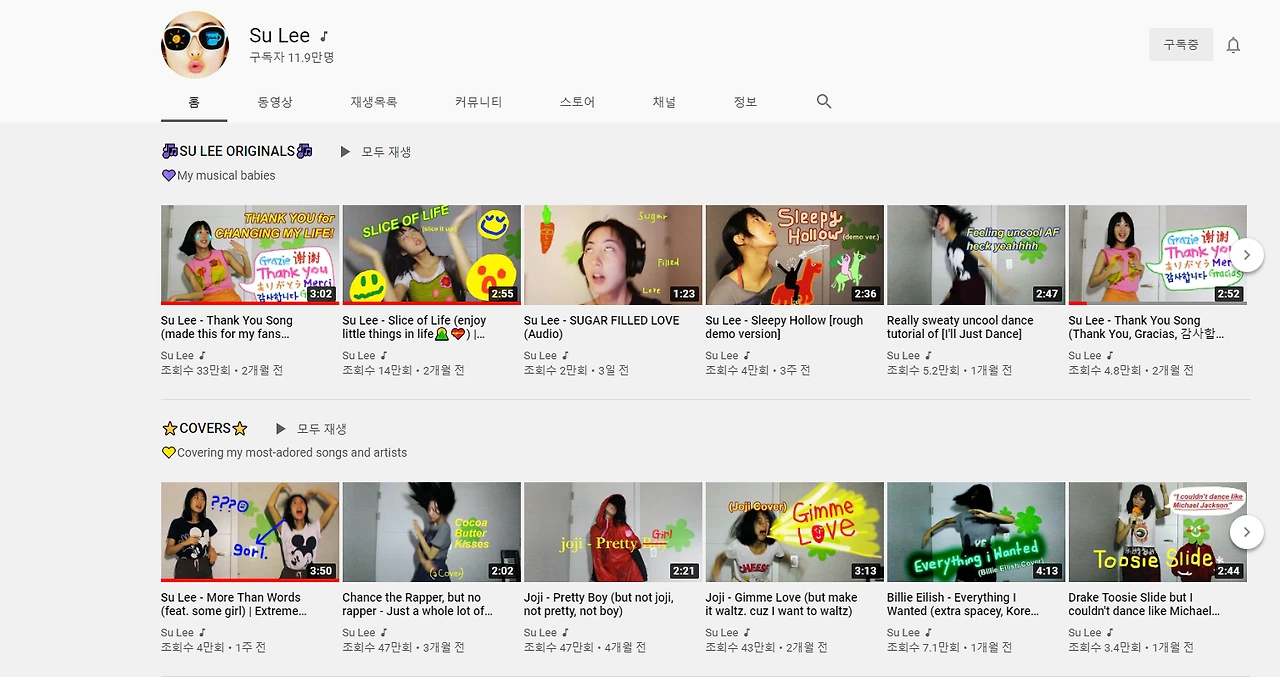
Task: Click title Really sweaty uncool dance tutorial
Action: [960, 327]
